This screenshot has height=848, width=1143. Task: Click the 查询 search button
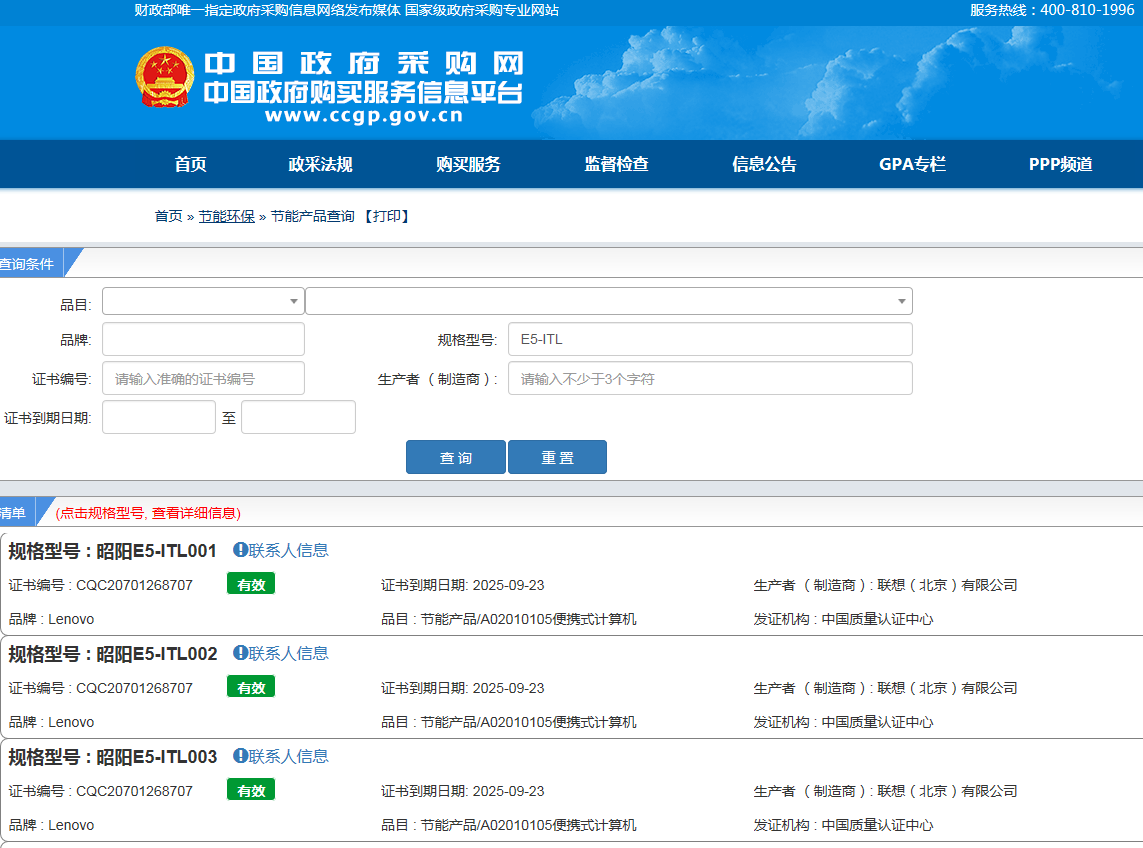[456, 457]
